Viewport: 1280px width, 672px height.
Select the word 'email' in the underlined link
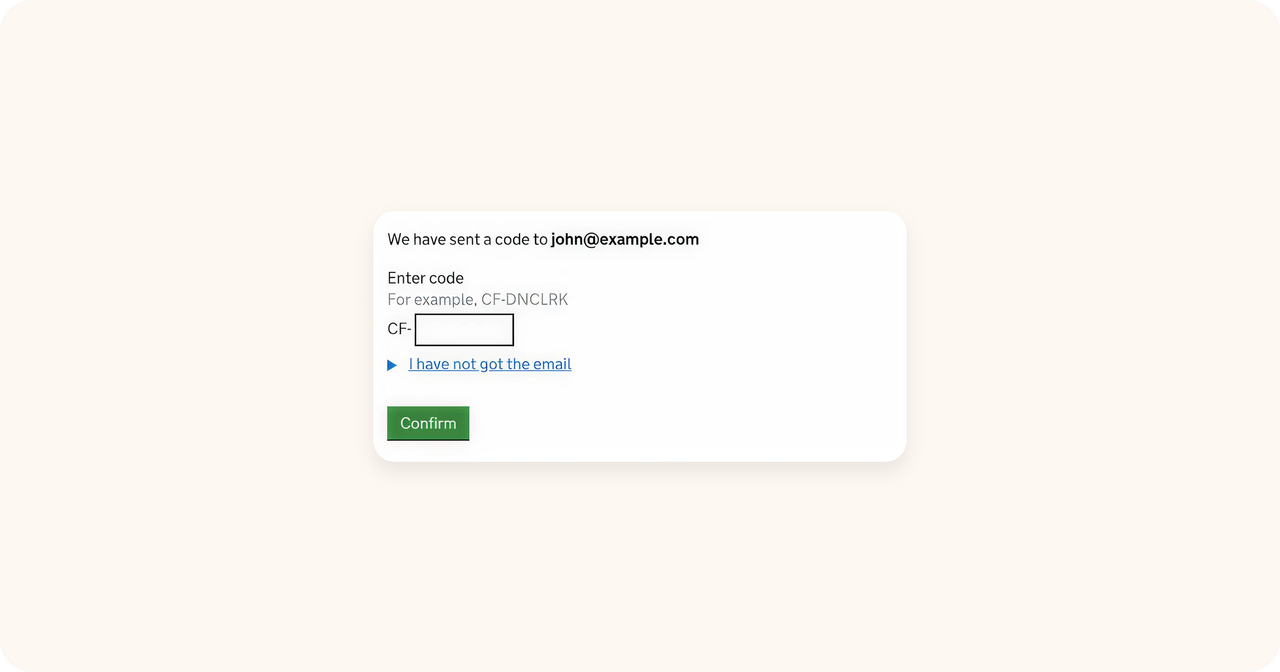point(552,364)
